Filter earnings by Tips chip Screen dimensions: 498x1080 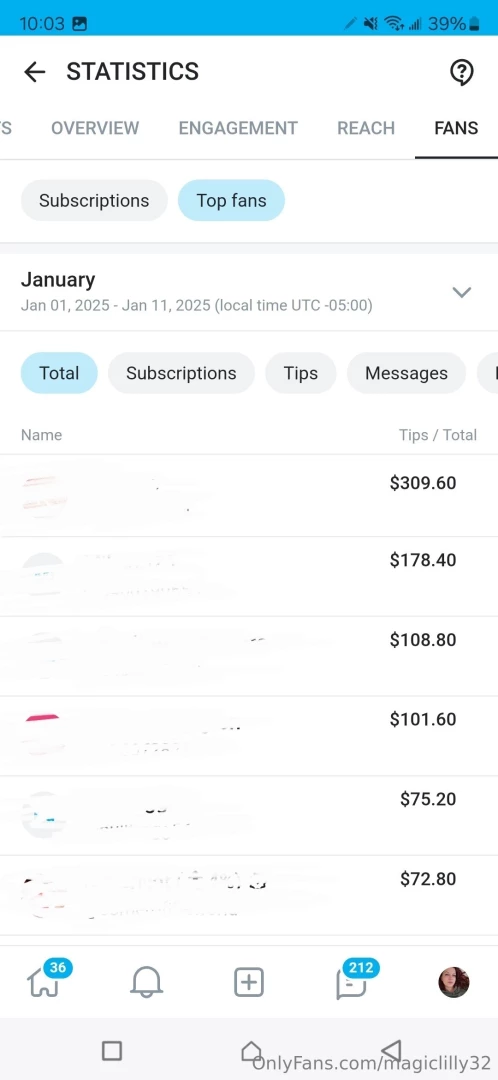301,373
